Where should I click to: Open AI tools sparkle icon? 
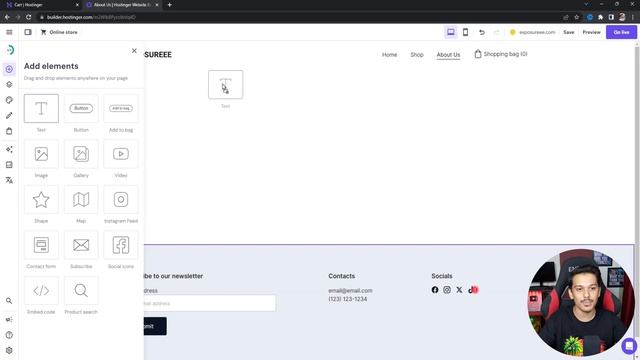click(9, 149)
